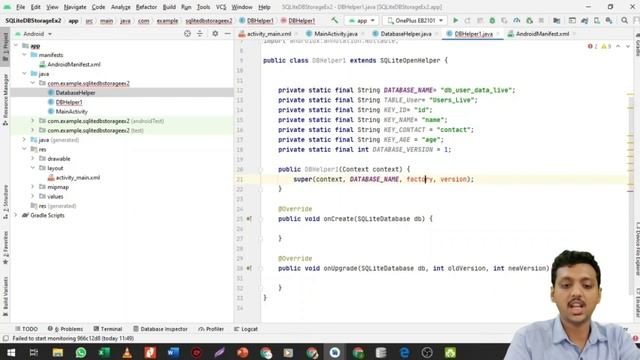Collapse all in Project panel
The height and width of the screenshot is (360, 640).
pyautogui.click(x=200, y=34)
